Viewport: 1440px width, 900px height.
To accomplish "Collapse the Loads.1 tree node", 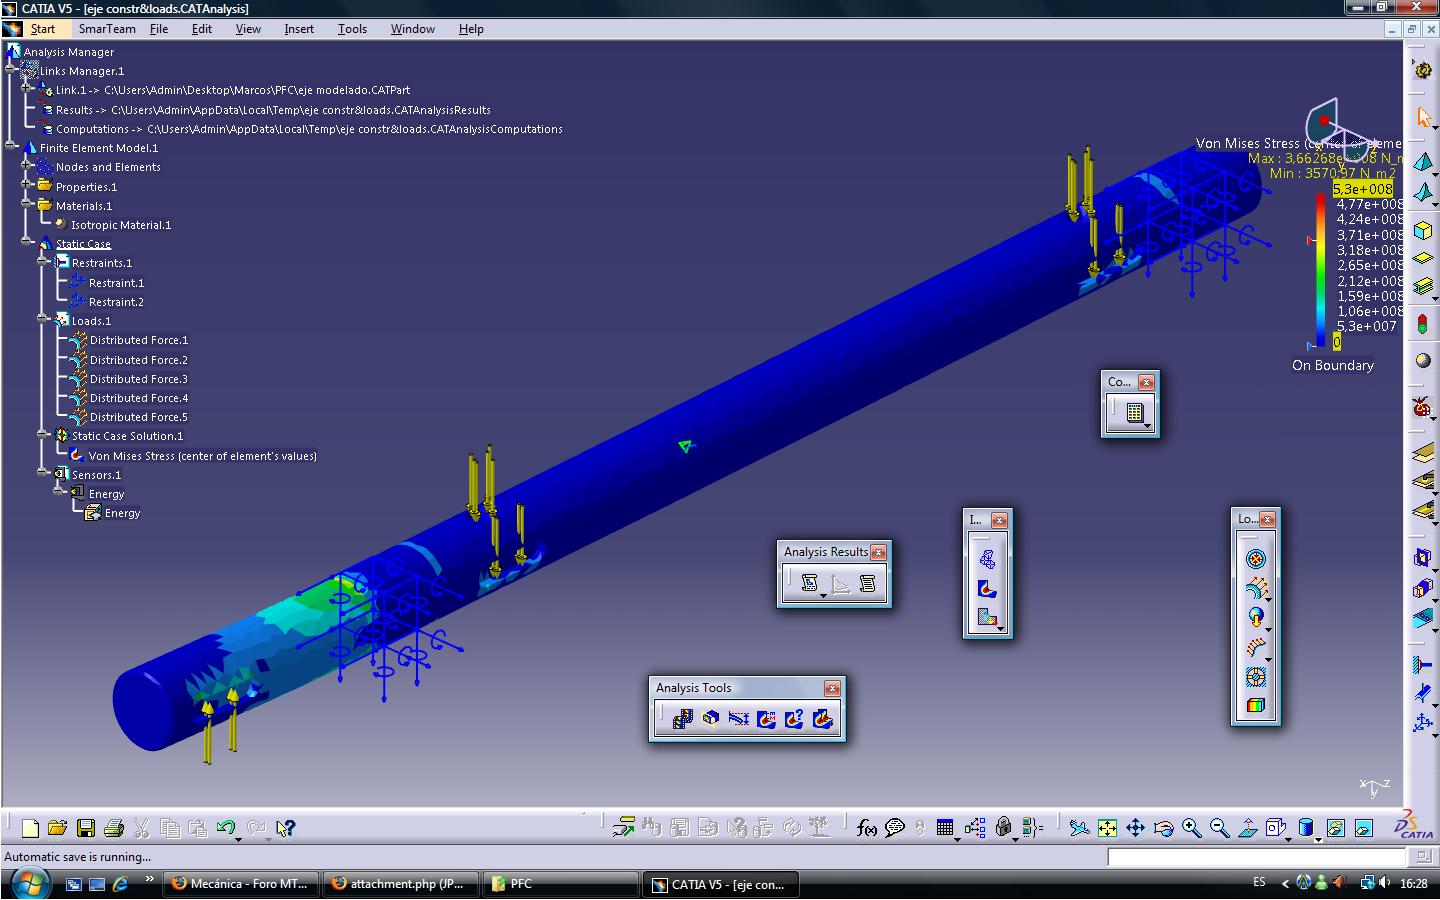I will 43,320.
